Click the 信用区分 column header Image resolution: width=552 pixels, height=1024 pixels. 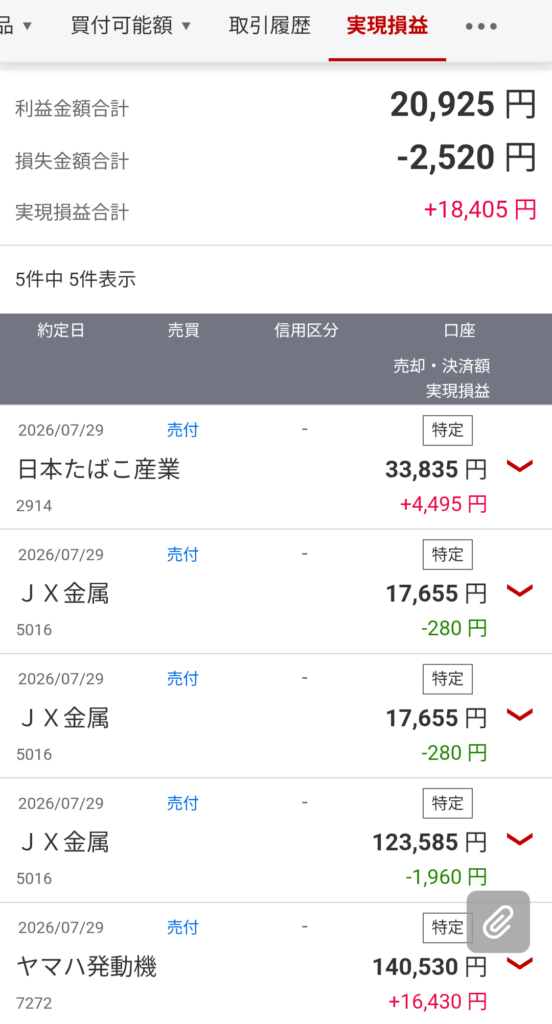point(306,330)
